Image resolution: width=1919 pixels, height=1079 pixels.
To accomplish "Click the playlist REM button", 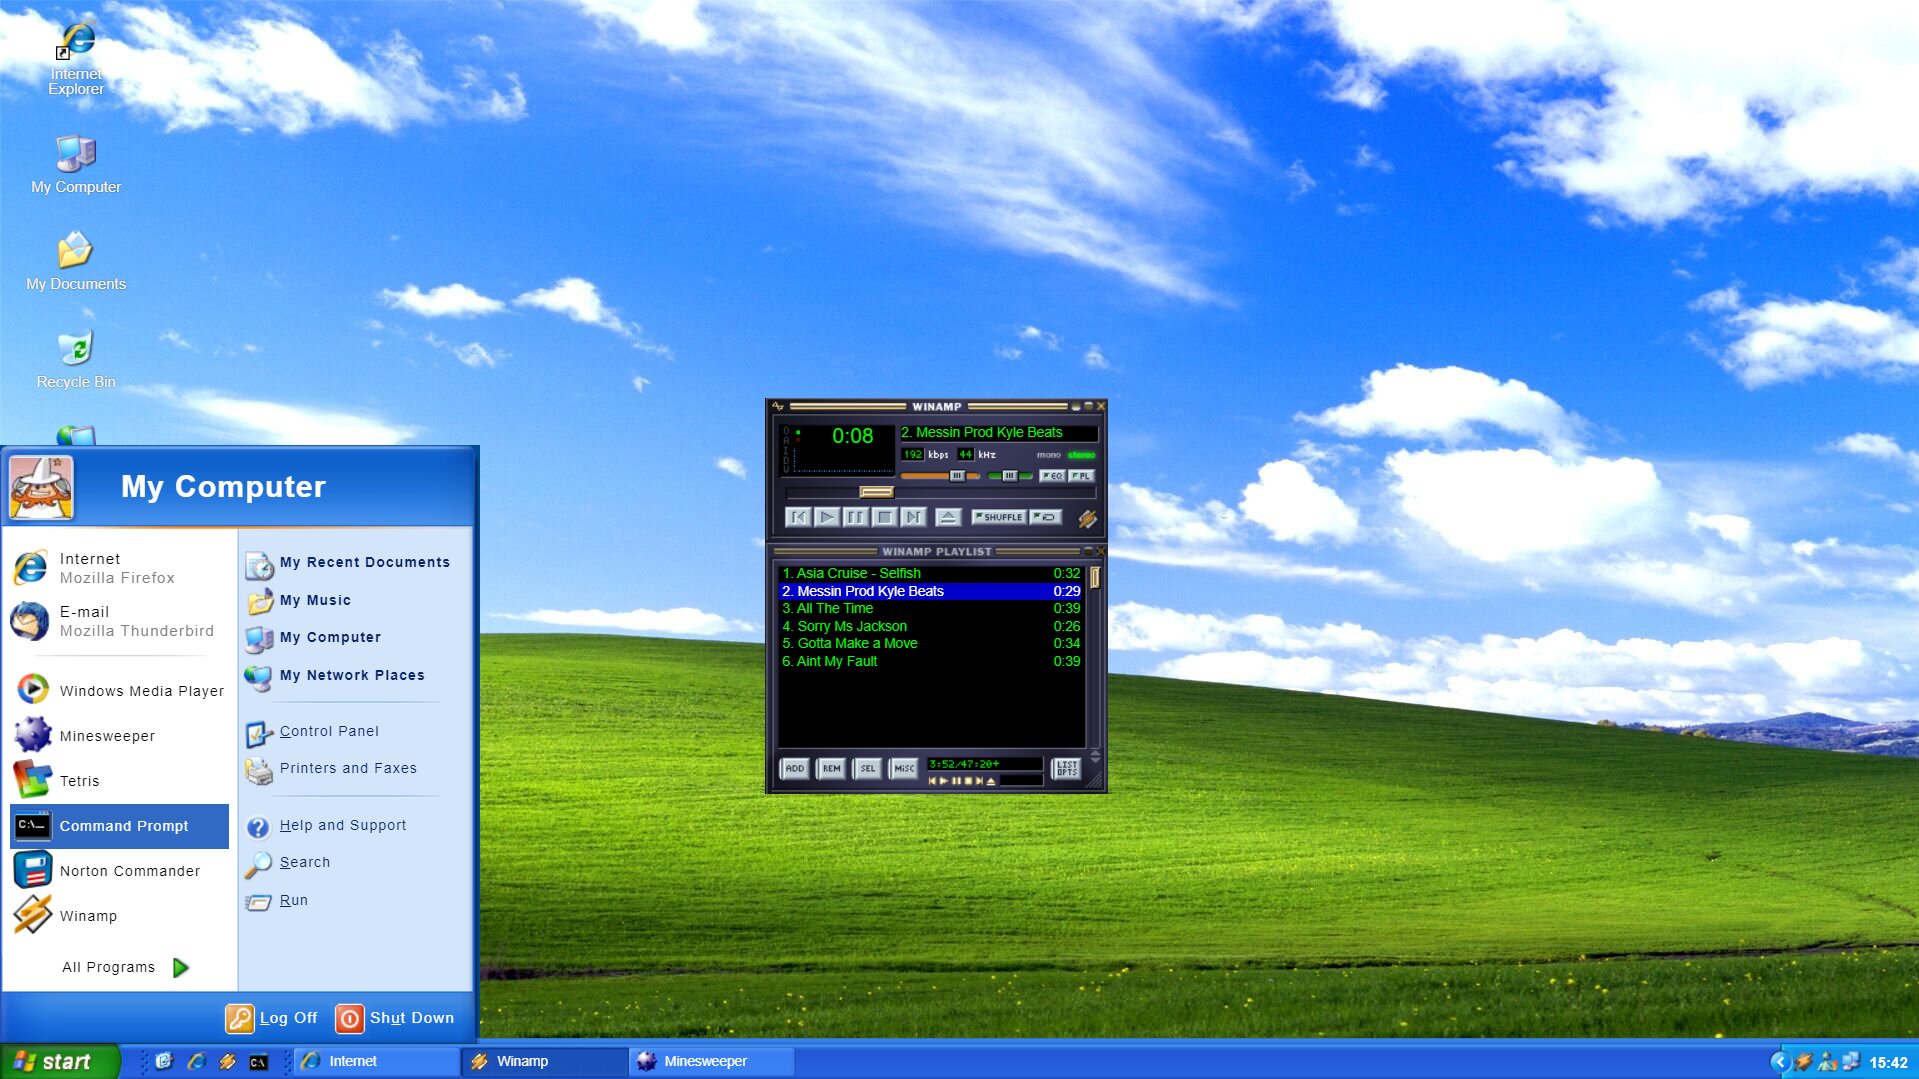I will point(831,768).
